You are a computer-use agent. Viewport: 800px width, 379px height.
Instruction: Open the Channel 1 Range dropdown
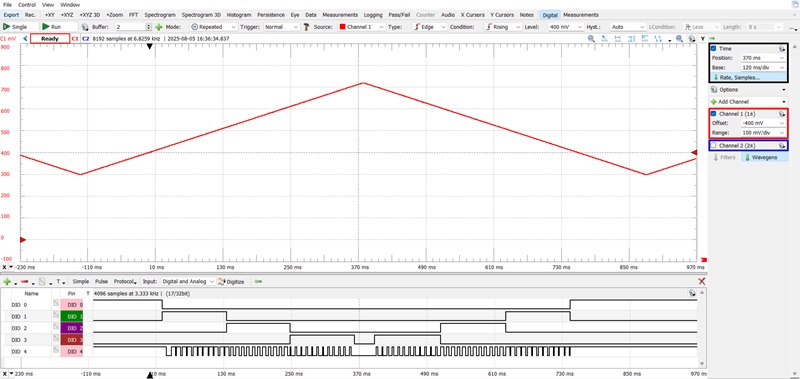pyautogui.click(x=763, y=133)
